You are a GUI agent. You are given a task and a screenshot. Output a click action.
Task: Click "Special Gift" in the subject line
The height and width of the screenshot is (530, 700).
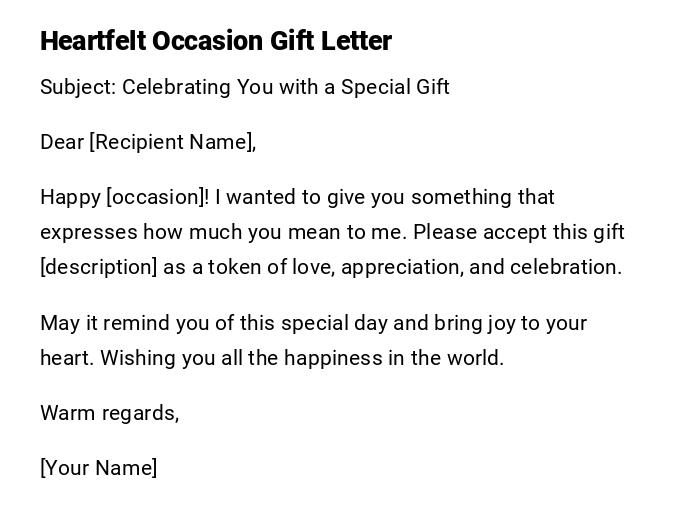tap(395, 87)
